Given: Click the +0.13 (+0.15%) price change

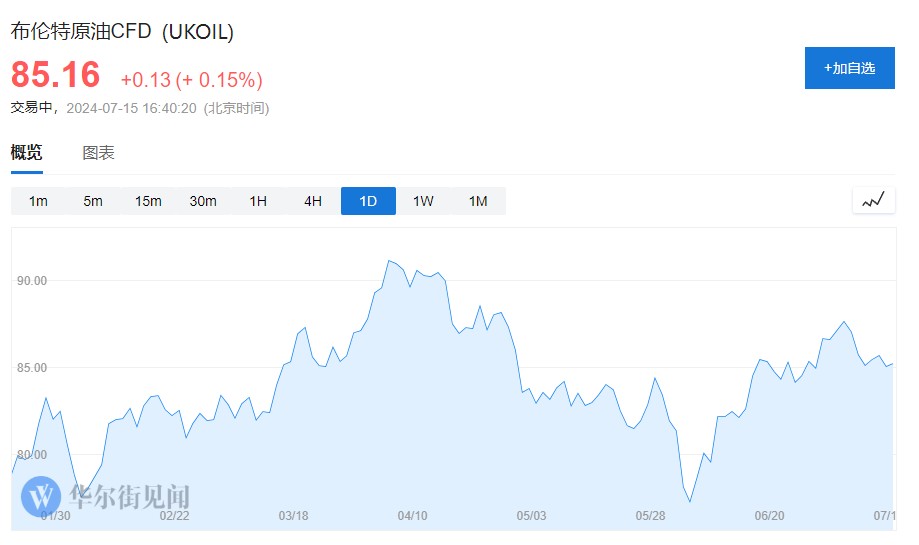Looking at the screenshot, I should (191, 80).
